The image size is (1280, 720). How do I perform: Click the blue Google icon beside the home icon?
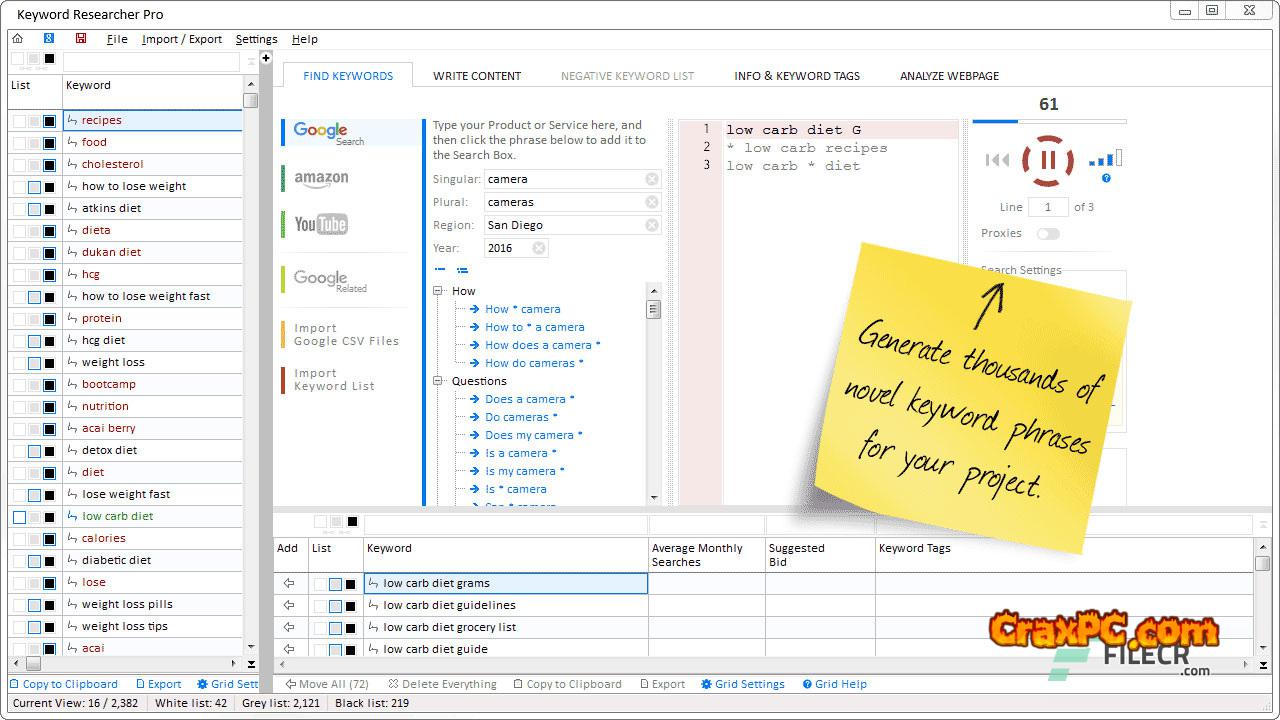coord(49,39)
